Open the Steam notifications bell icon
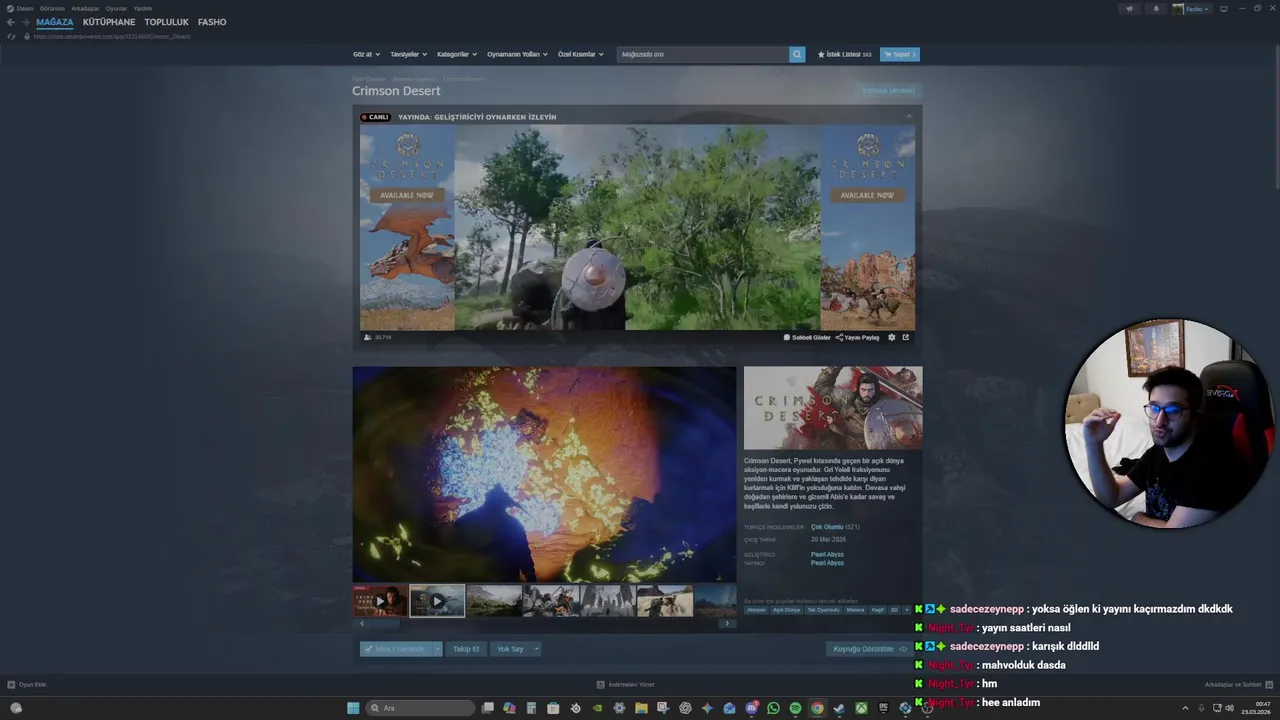The width and height of the screenshot is (1280, 720). tap(1156, 9)
